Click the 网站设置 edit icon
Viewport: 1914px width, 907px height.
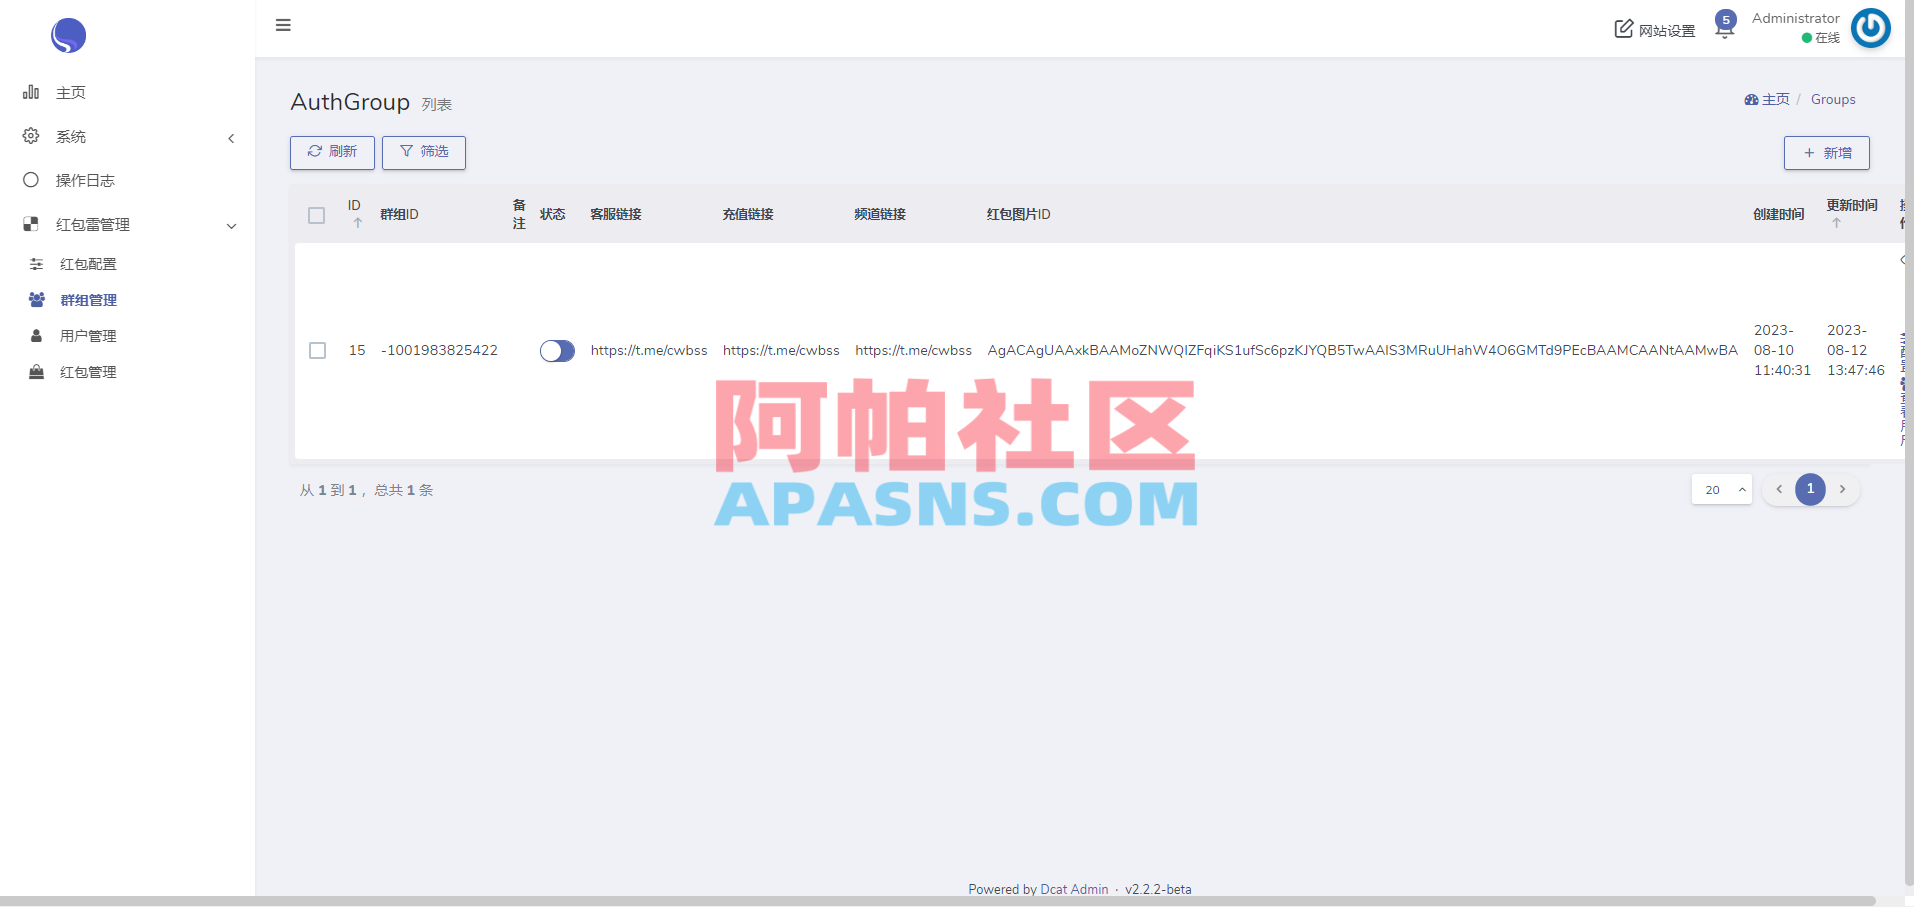[1624, 29]
